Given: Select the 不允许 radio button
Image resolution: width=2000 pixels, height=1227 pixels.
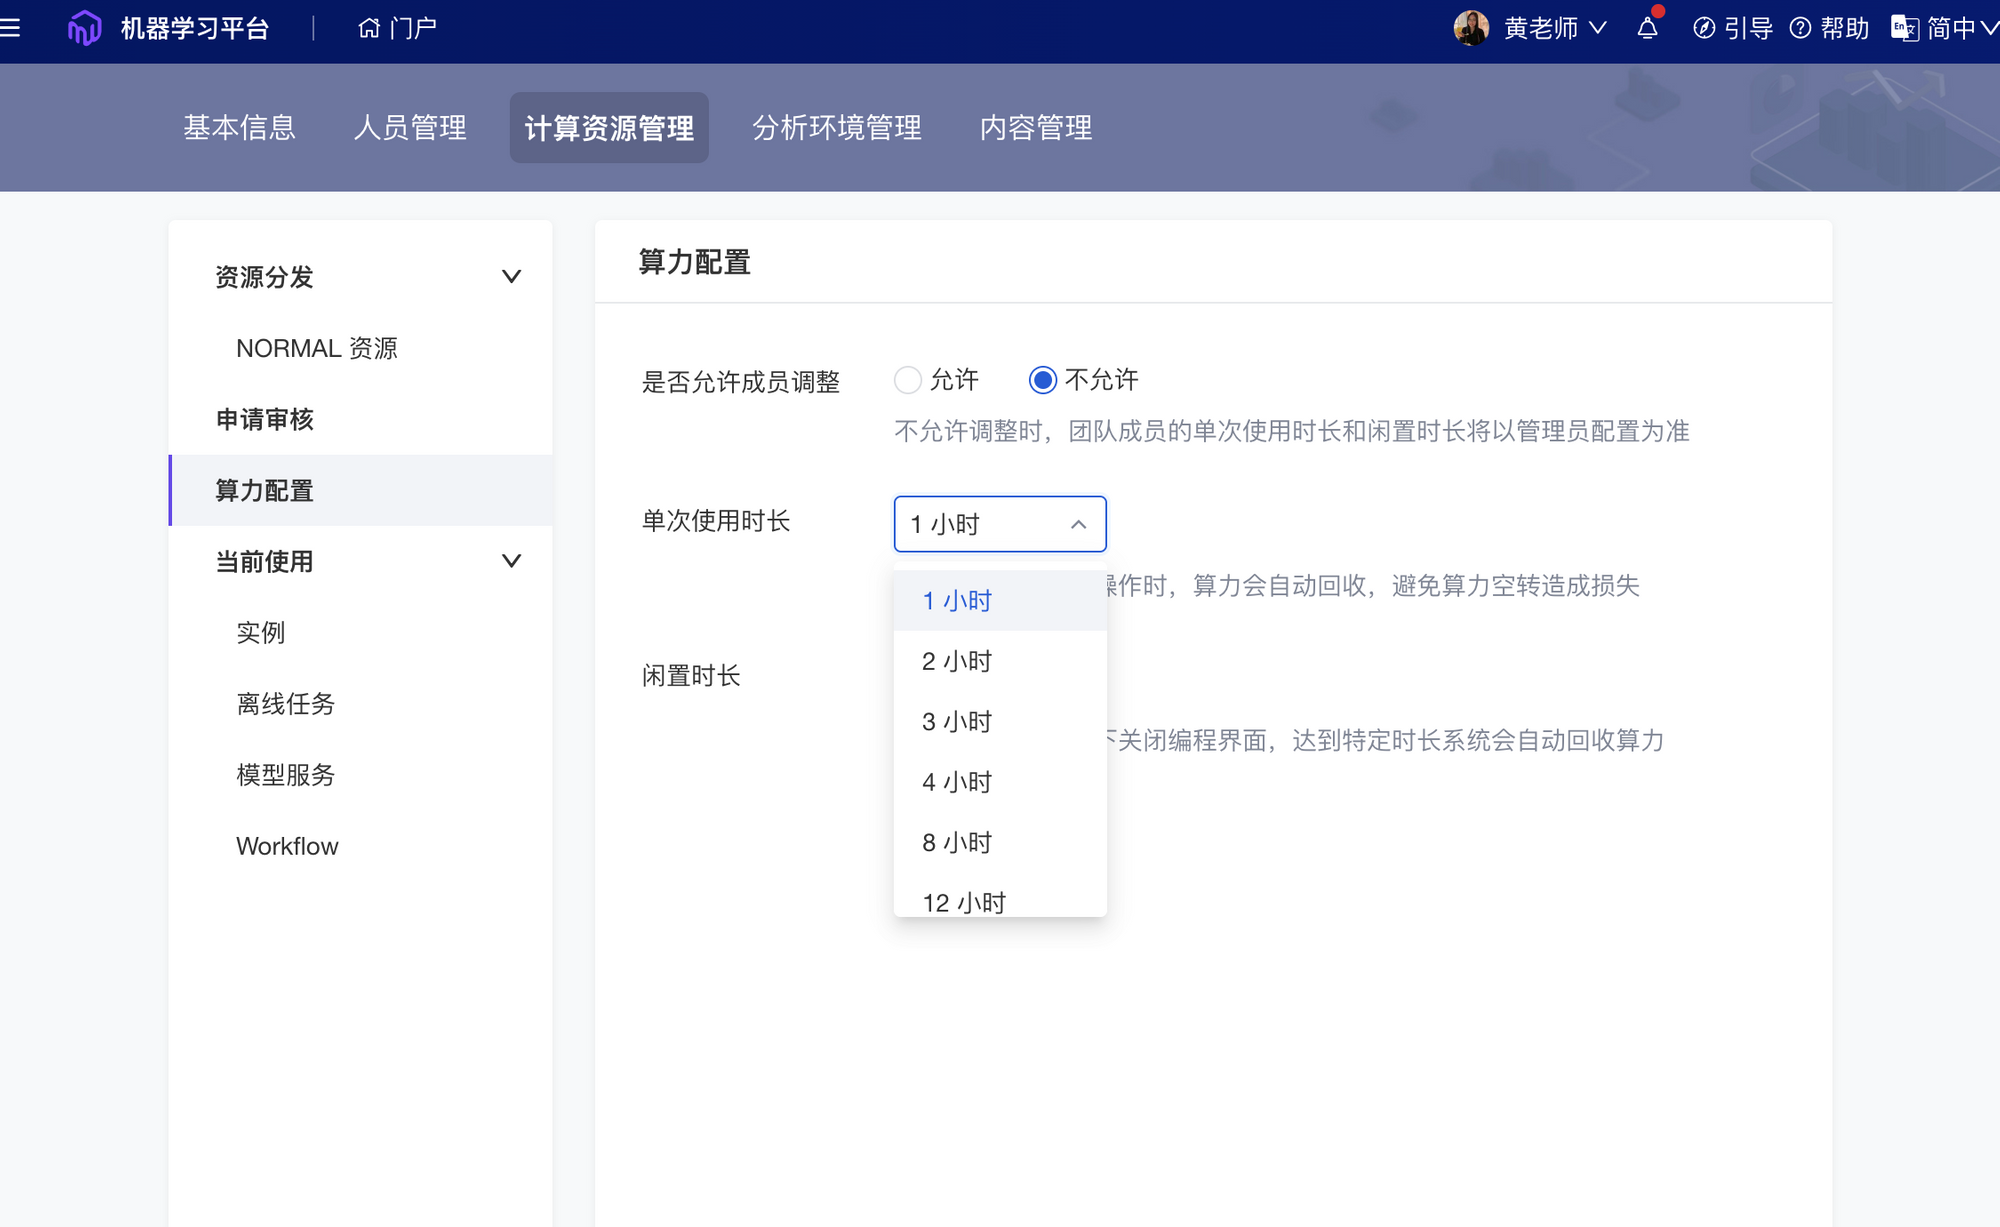Looking at the screenshot, I should click(1043, 380).
